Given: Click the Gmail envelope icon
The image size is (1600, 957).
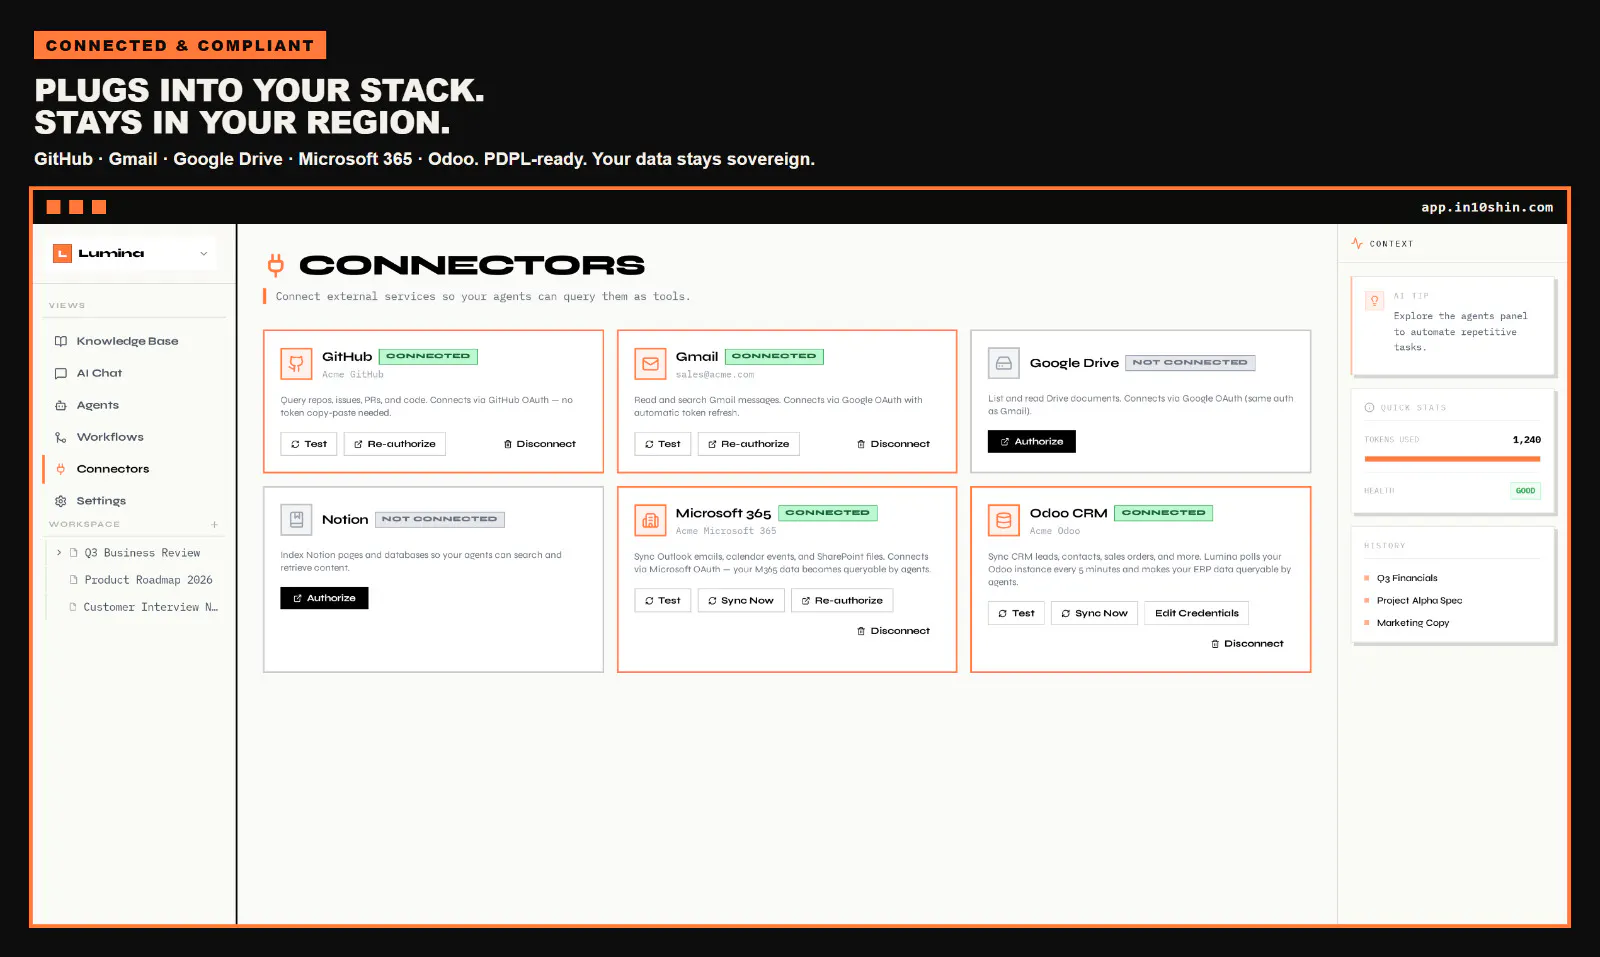Looking at the screenshot, I should (x=650, y=364).
